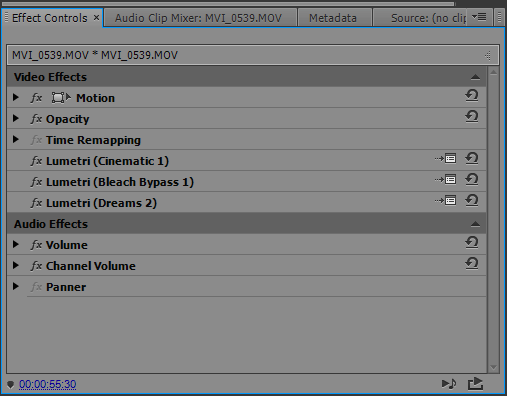Click the 00:00:55:30 timecode
Screen dimensions: 507x396
[48, 384]
